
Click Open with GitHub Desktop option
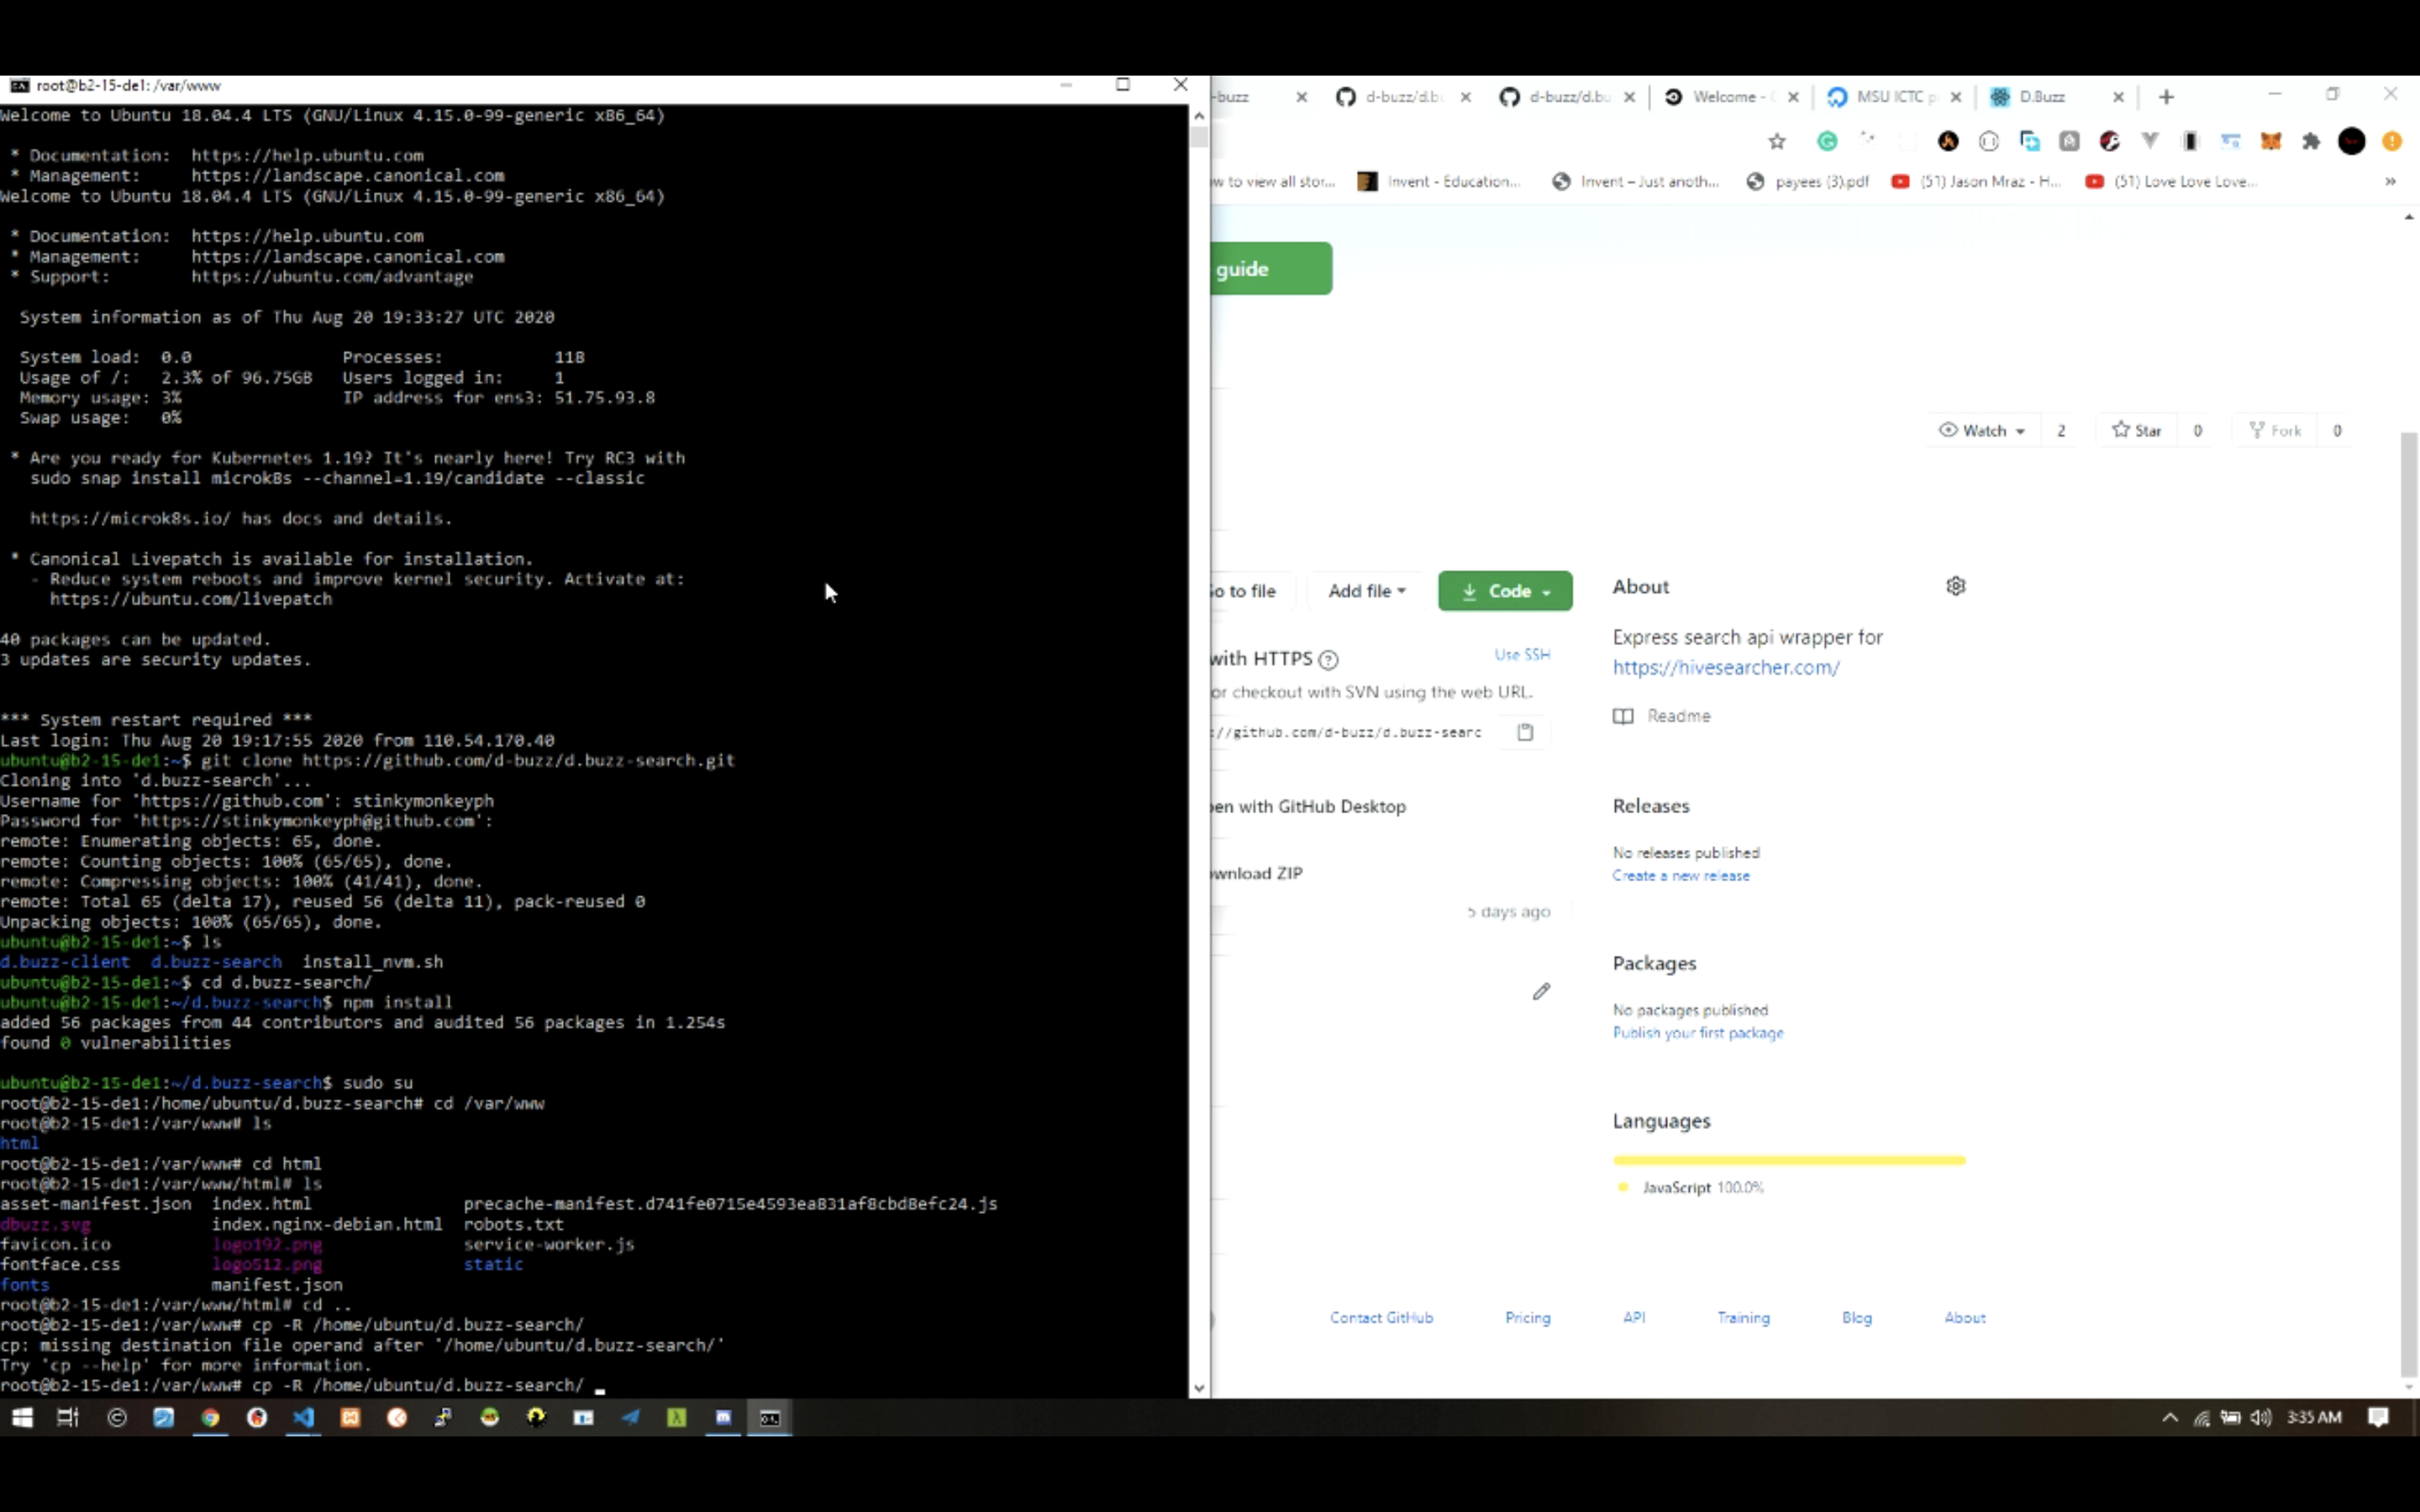click(1309, 806)
